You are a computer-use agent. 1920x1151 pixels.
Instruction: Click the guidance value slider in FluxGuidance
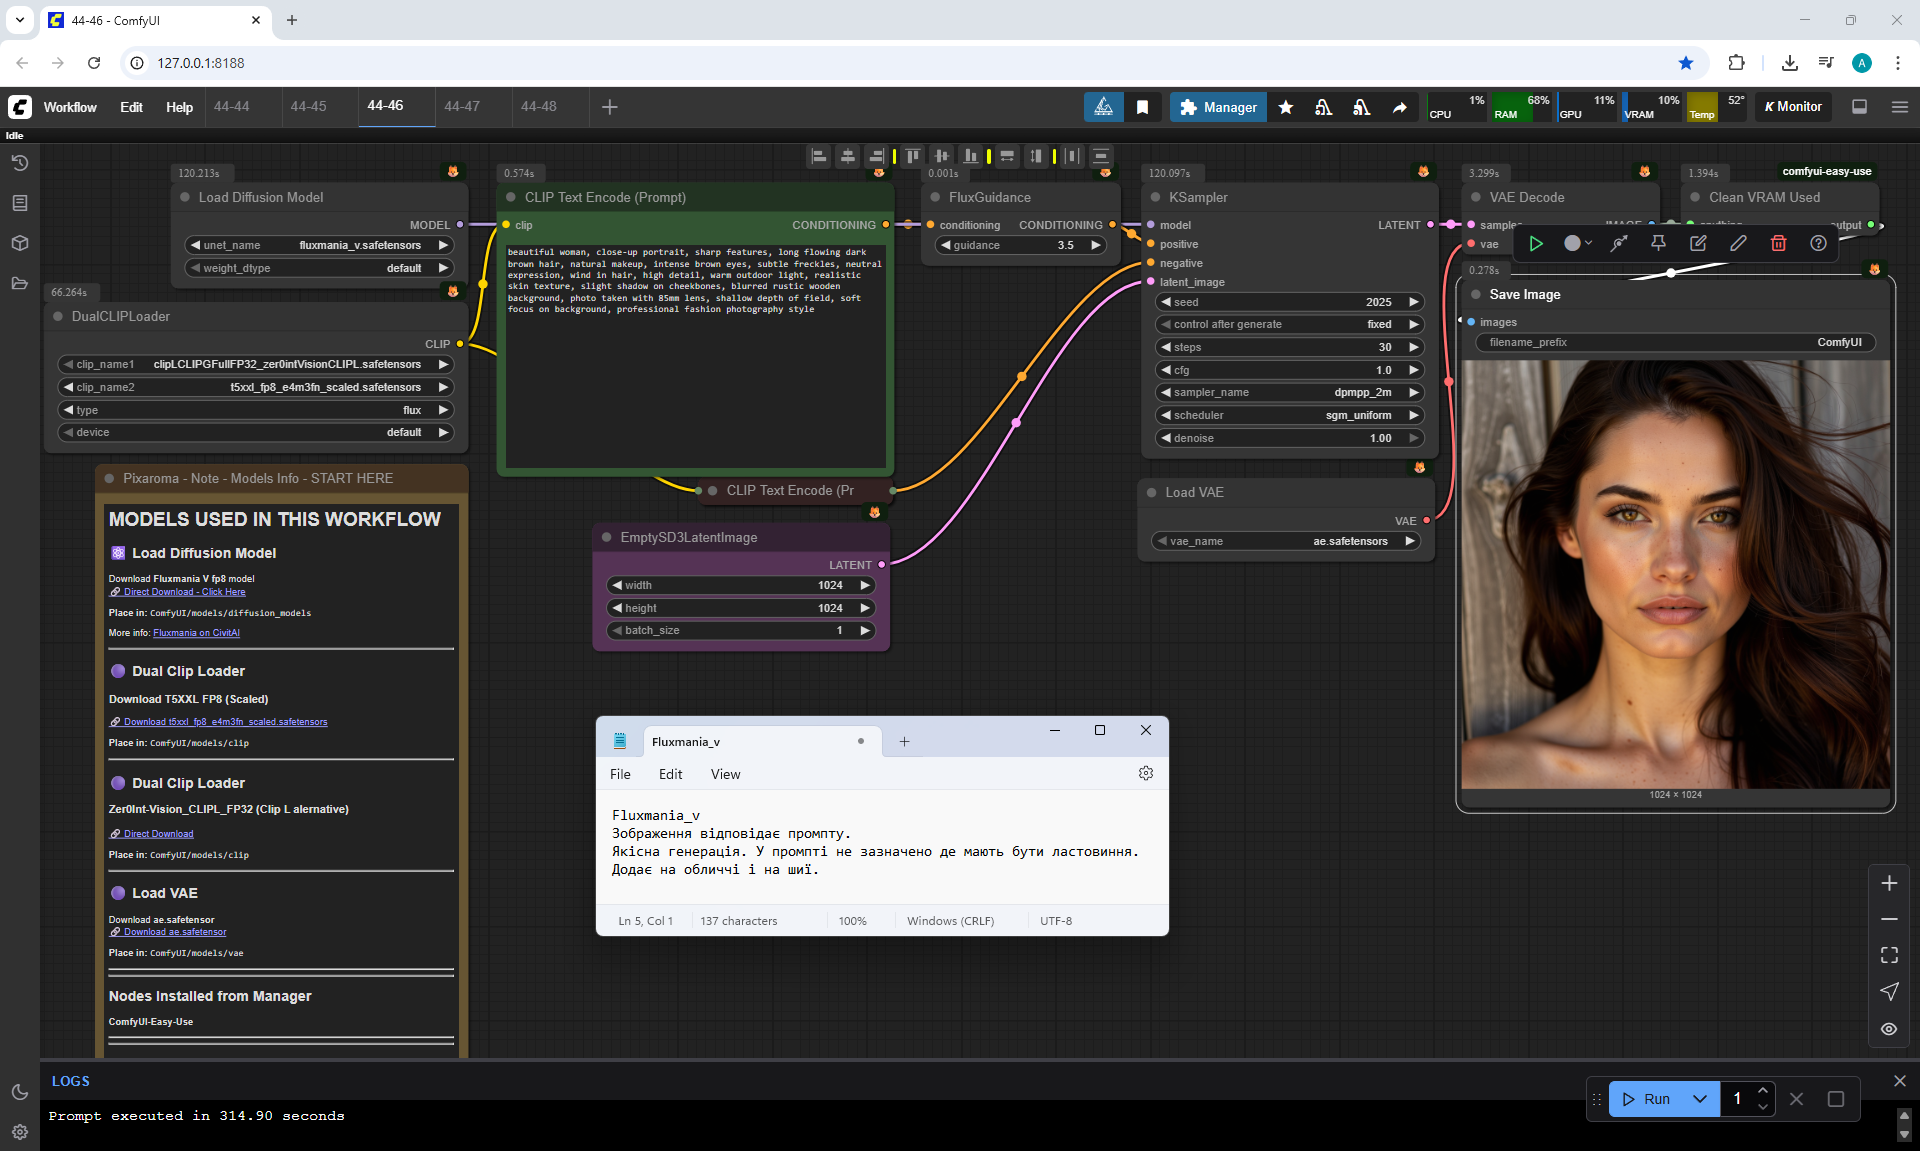click(x=1020, y=245)
